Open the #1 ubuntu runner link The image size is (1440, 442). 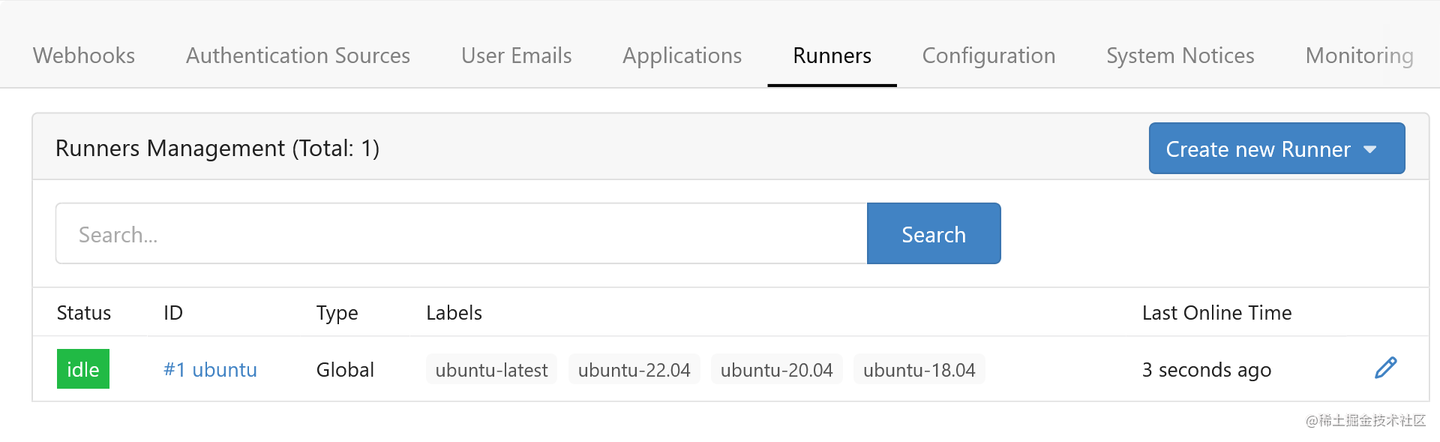(210, 370)
